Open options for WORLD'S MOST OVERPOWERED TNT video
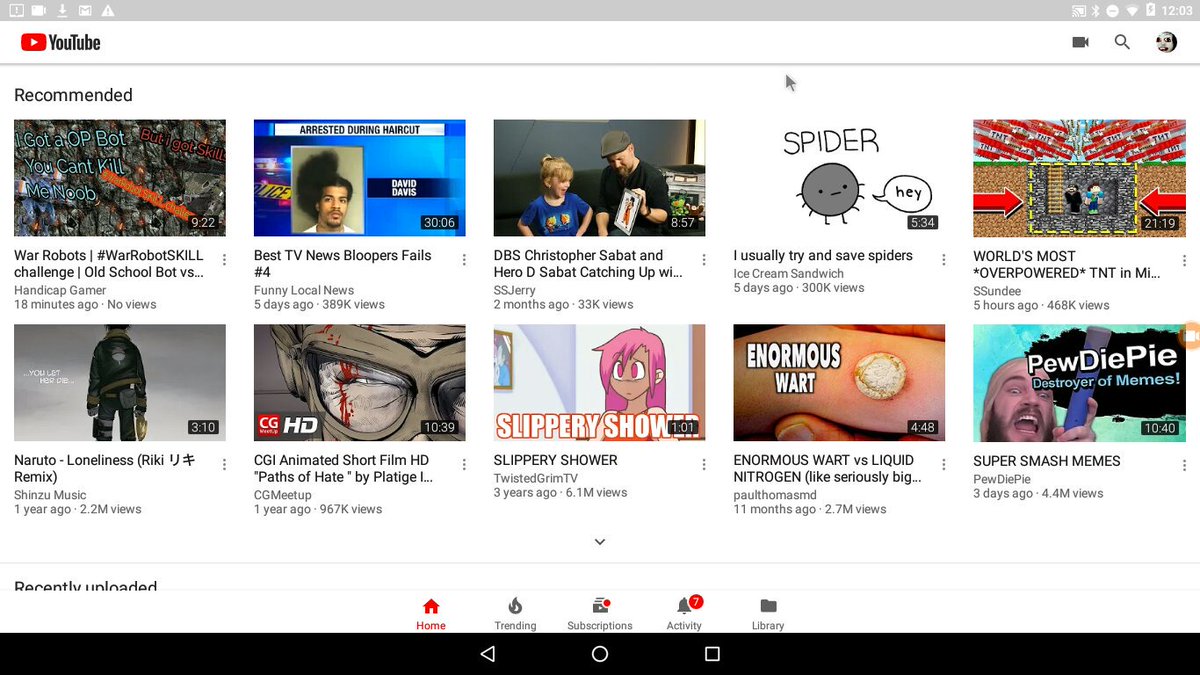 1184,260
